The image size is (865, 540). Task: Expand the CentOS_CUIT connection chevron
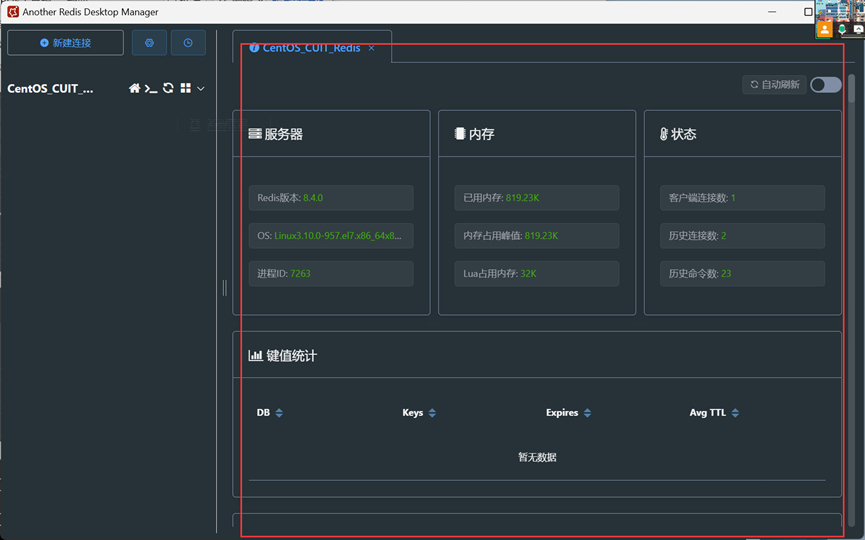pyautogui.click(x=201, y=89)
